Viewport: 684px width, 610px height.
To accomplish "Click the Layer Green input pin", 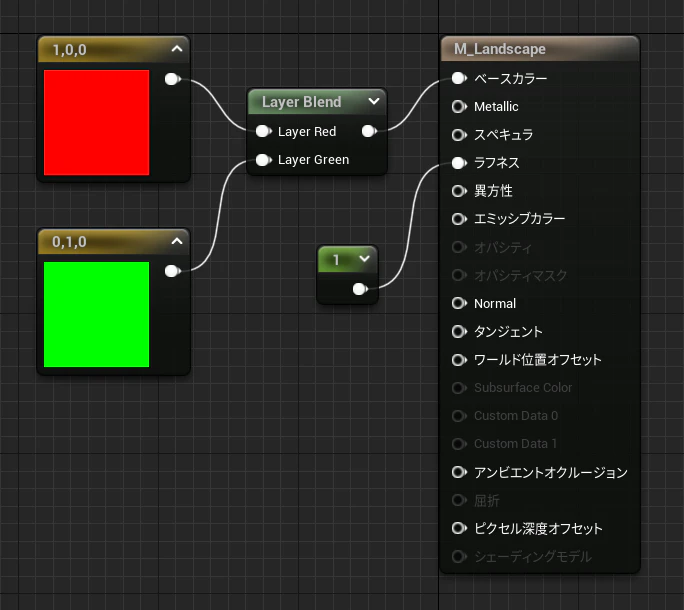I will [x=263, y=160].
